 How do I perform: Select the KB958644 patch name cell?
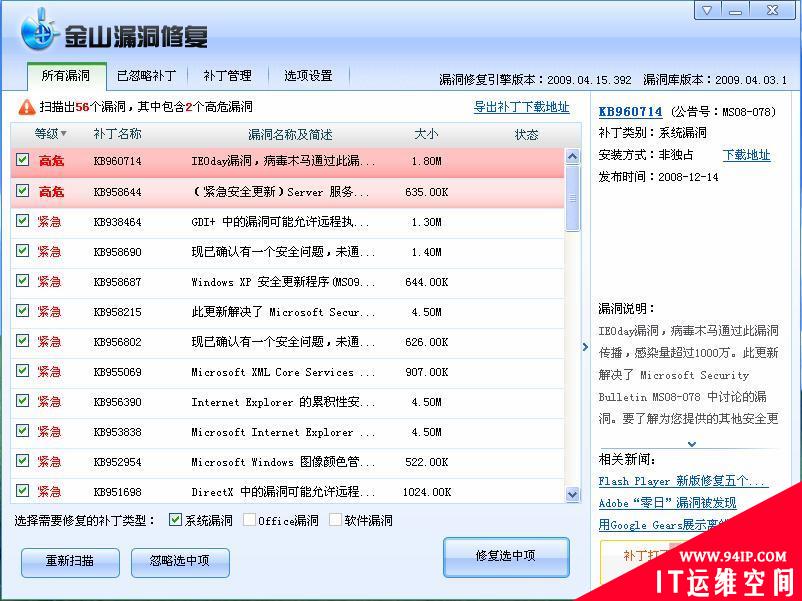[118, 192]
